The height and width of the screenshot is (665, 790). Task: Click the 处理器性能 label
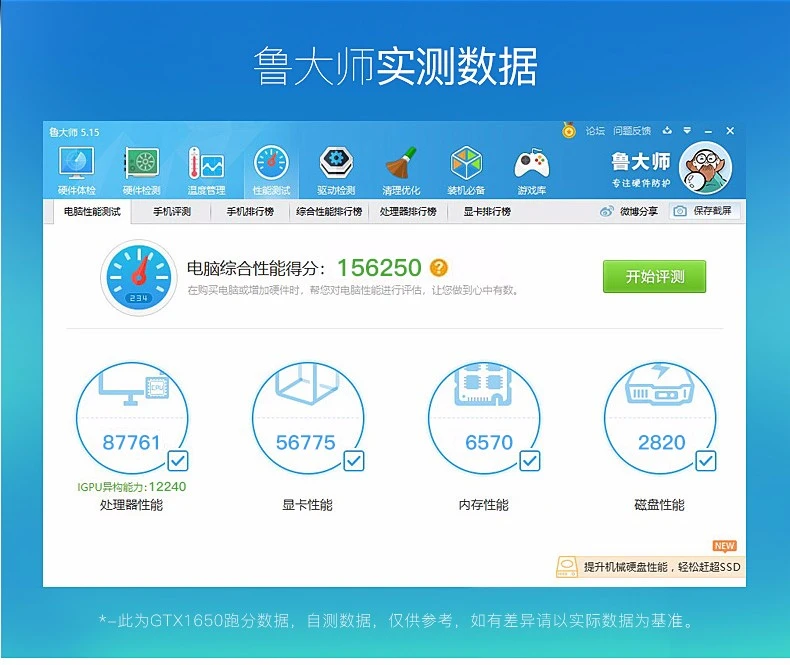point(131,505)
